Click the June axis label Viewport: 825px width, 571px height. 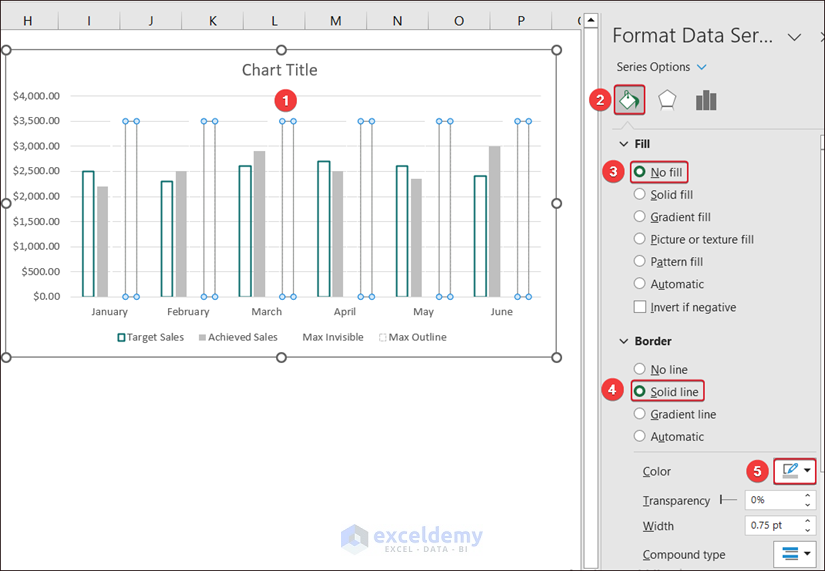(x=501, y=312)
